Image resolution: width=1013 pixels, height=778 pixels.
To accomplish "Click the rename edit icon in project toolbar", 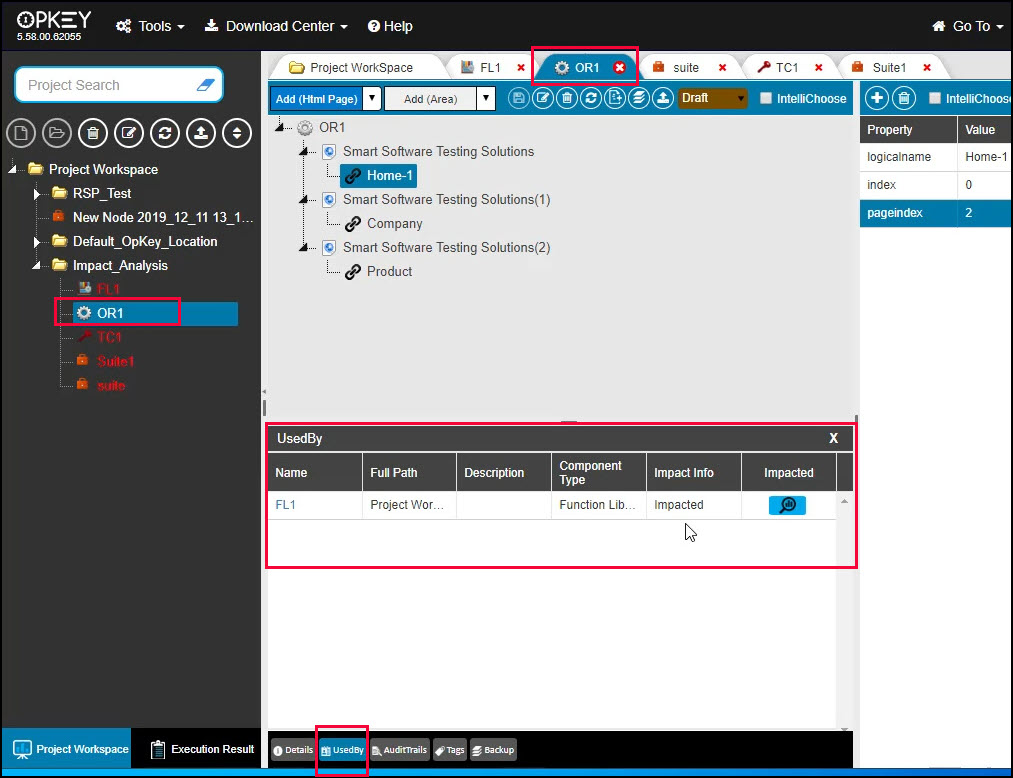I will 129,134.
